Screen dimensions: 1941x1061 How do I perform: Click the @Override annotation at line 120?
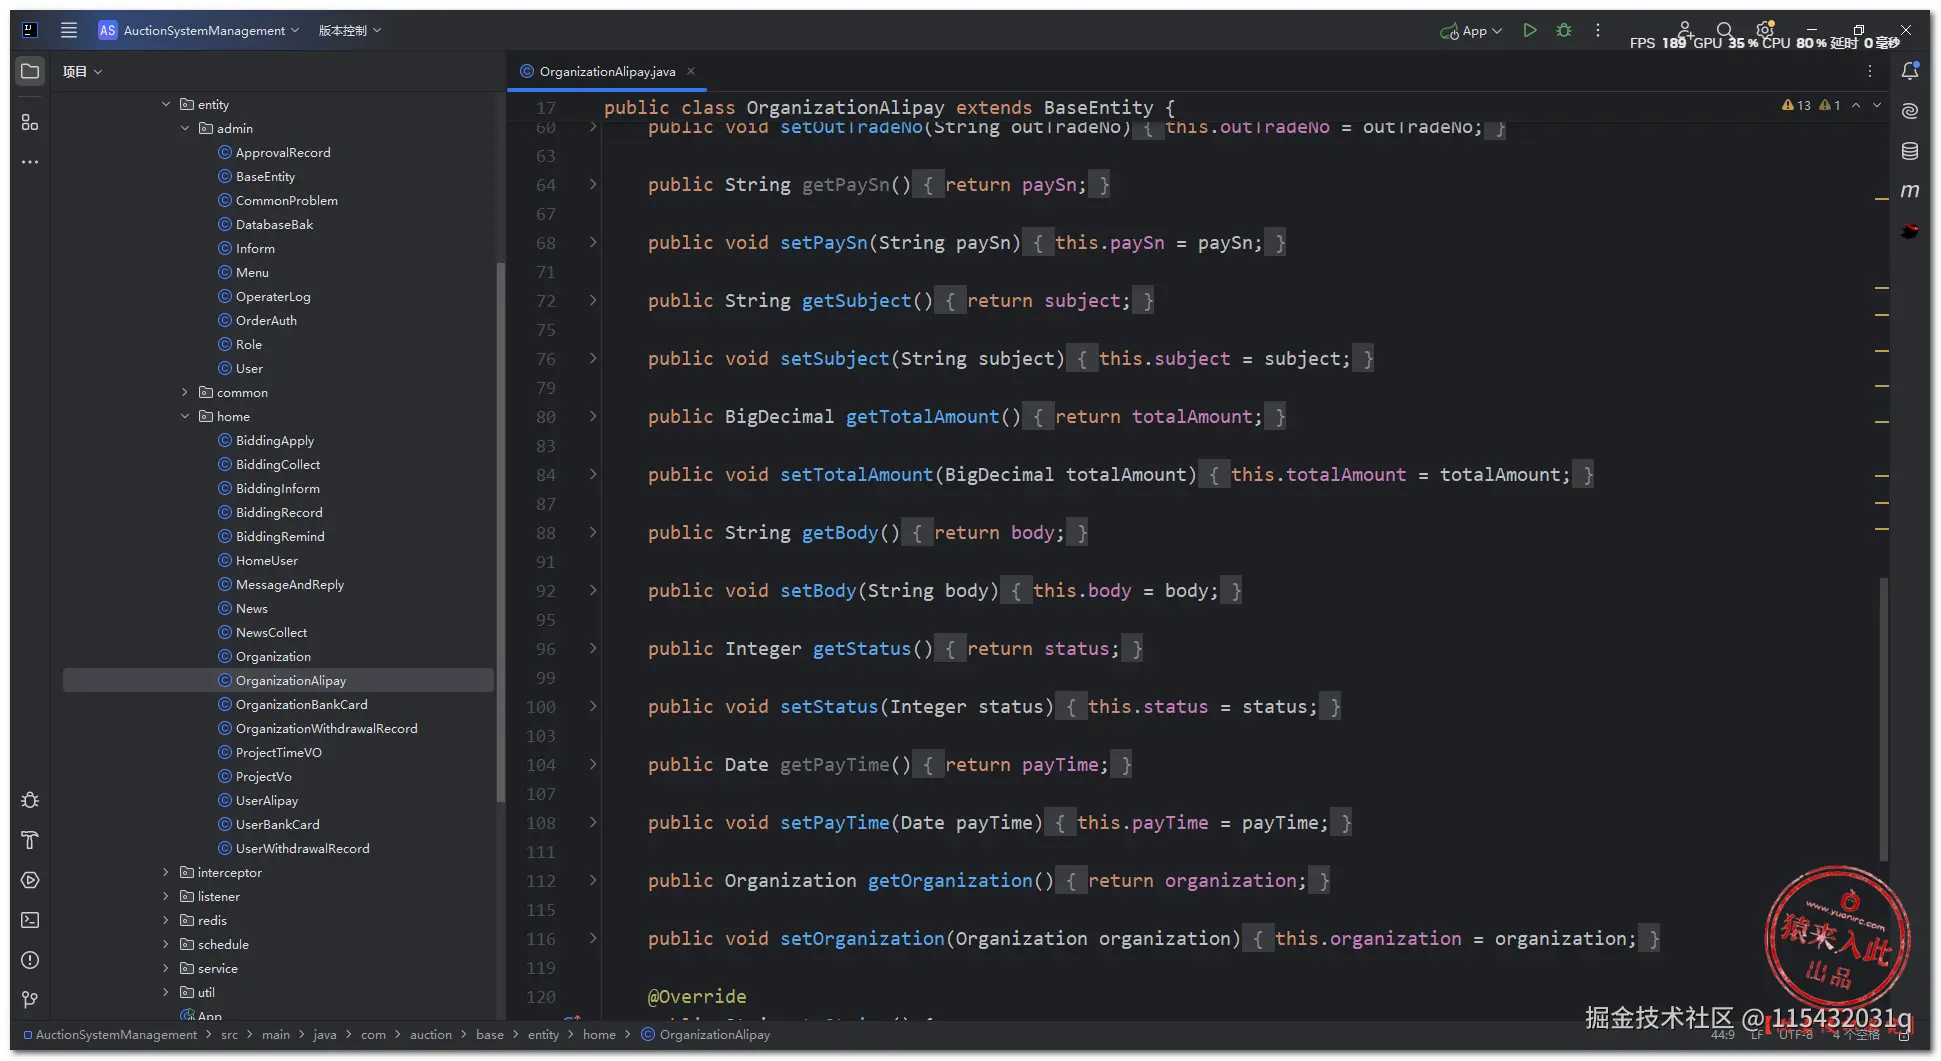pos(697,996)
